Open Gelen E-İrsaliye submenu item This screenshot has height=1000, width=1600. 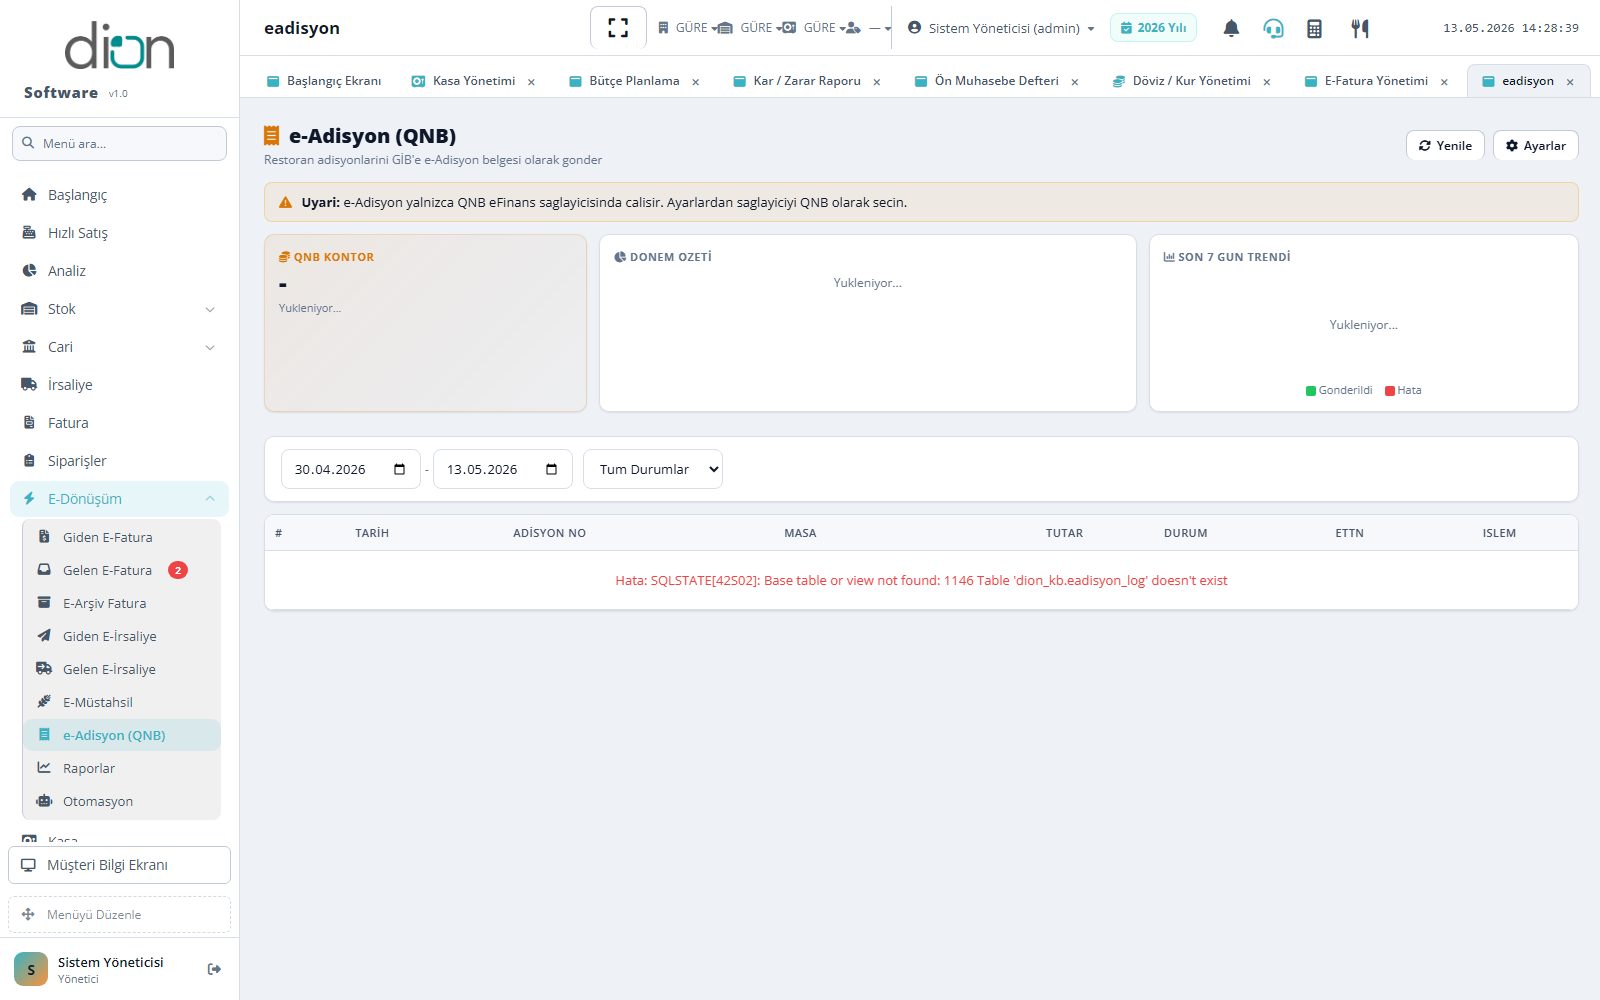[x=122, y=669]
